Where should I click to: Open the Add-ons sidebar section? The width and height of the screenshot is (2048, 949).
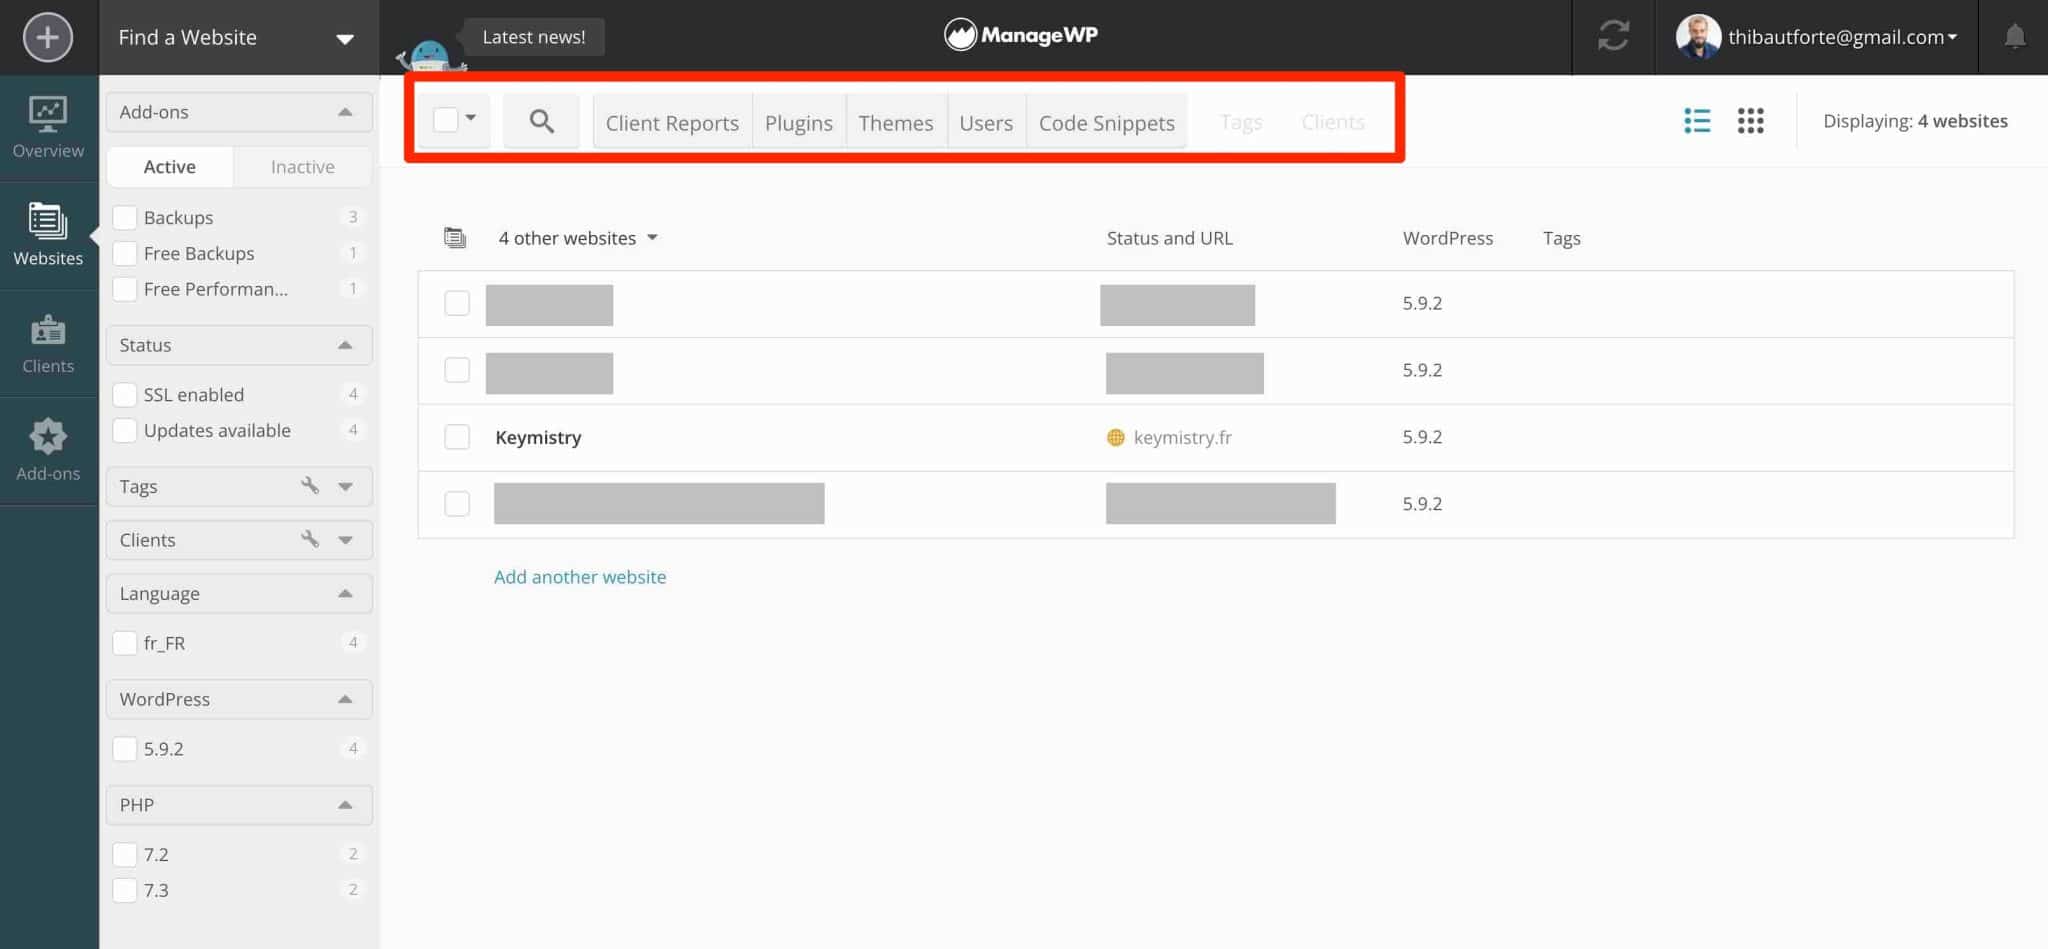coord(48,451)
